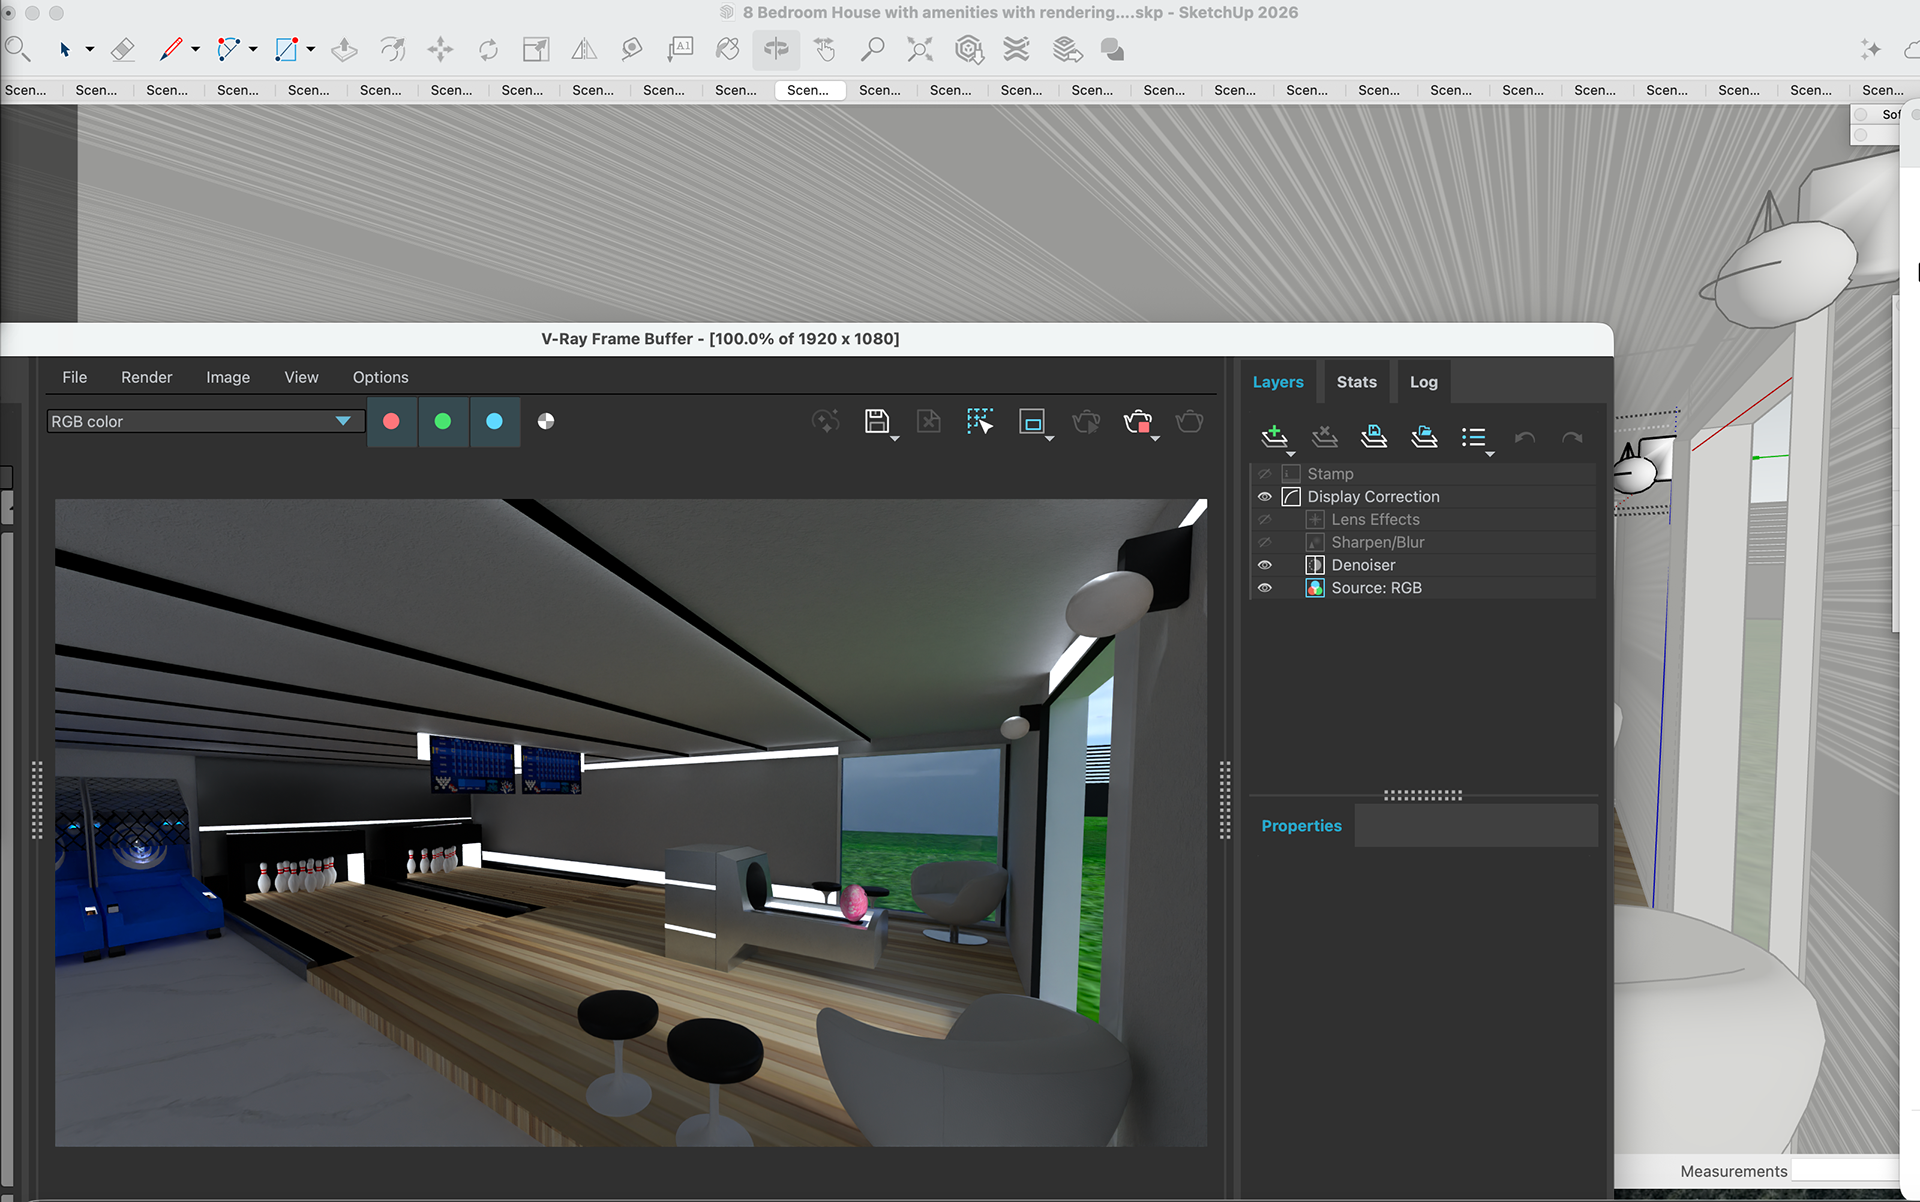Click the Push/Pull tool icon
Screen dimensions: 1920x1202
click(344, 49)
